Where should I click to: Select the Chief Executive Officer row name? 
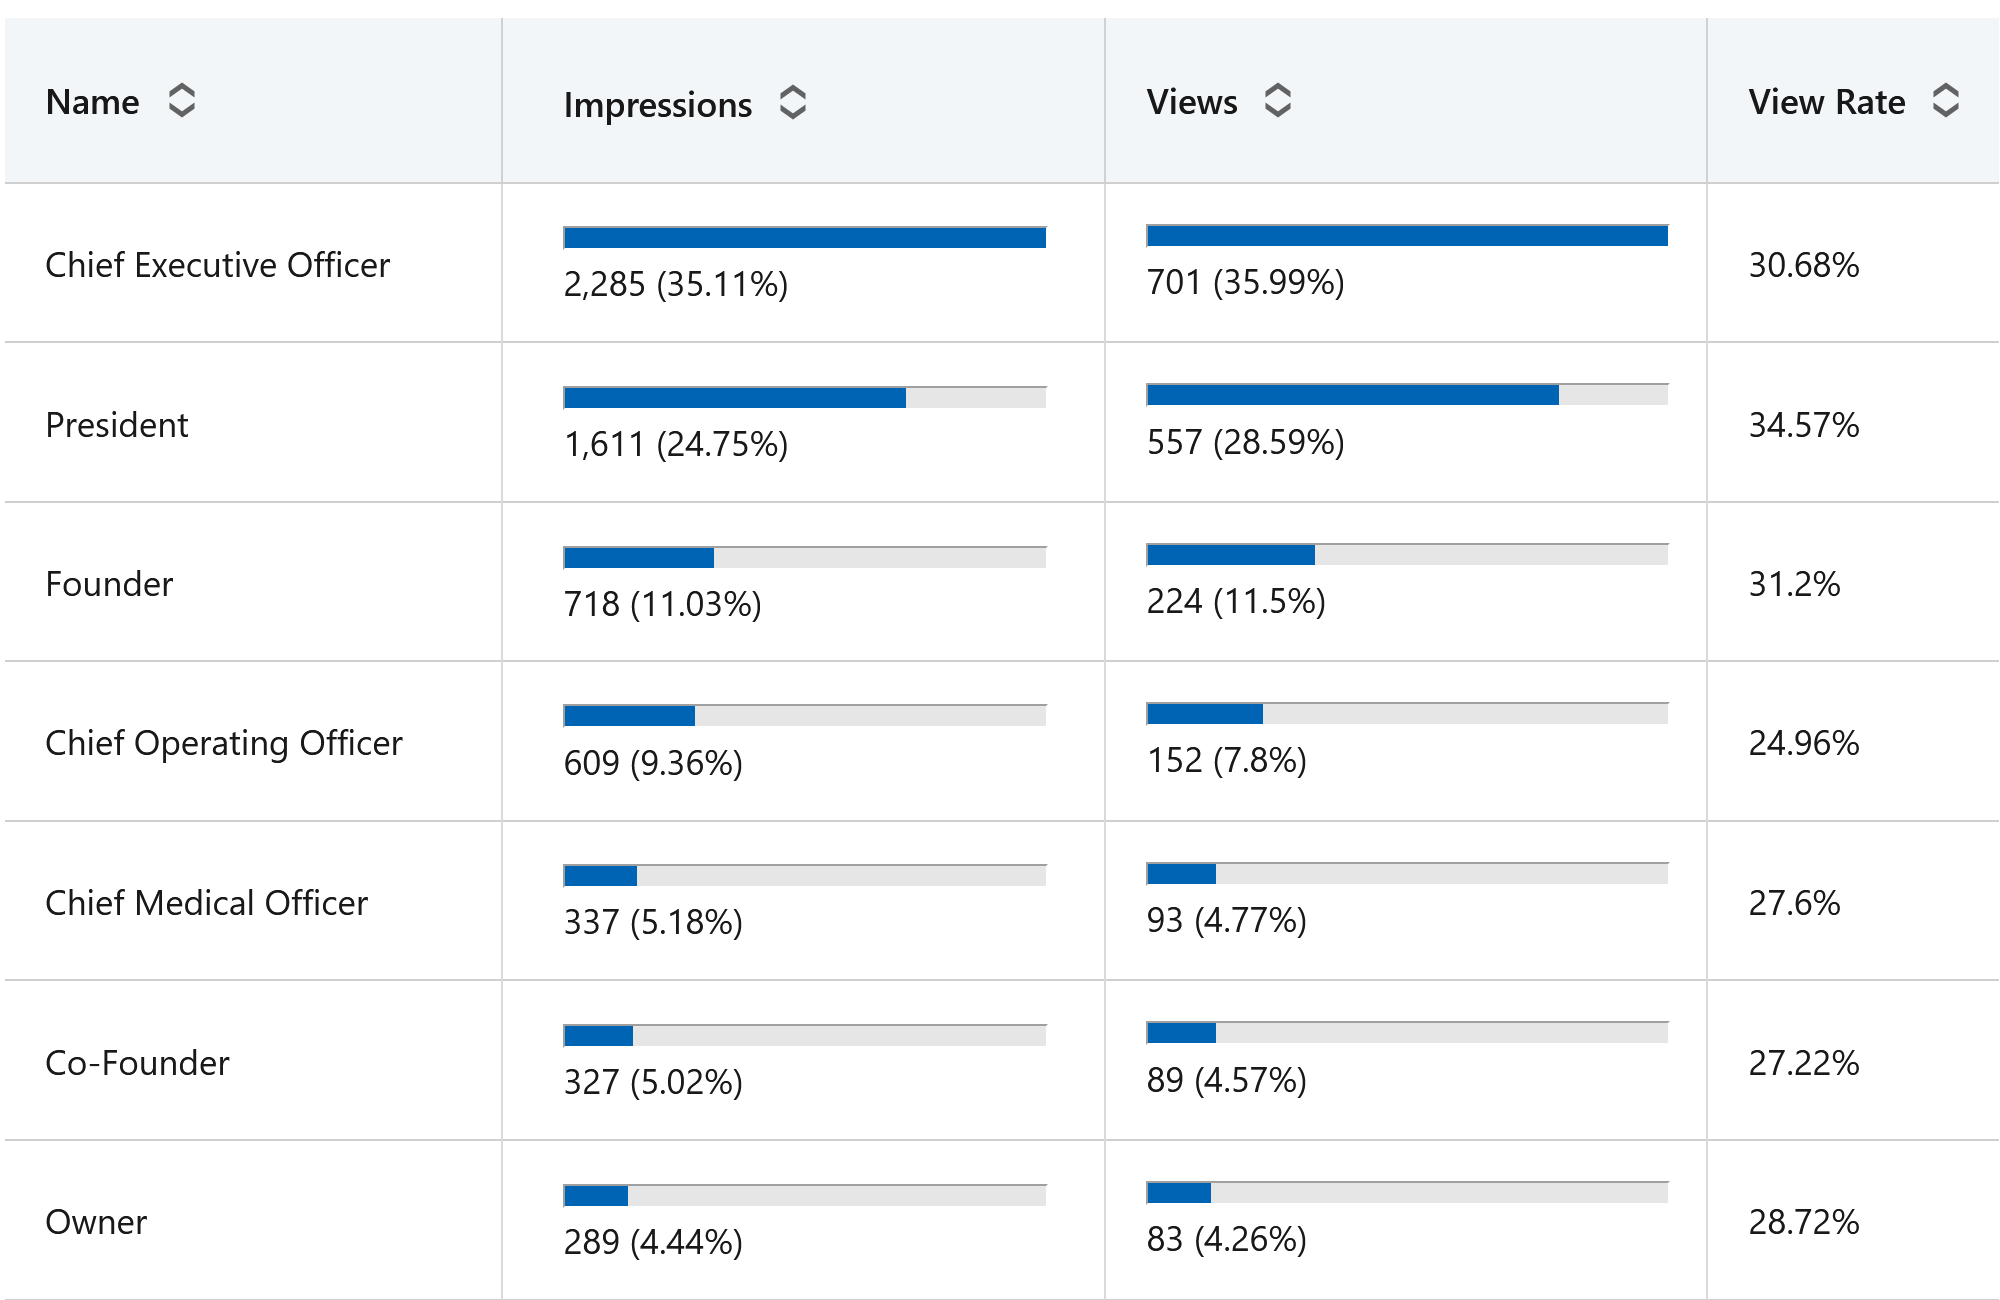click(217, 265)
